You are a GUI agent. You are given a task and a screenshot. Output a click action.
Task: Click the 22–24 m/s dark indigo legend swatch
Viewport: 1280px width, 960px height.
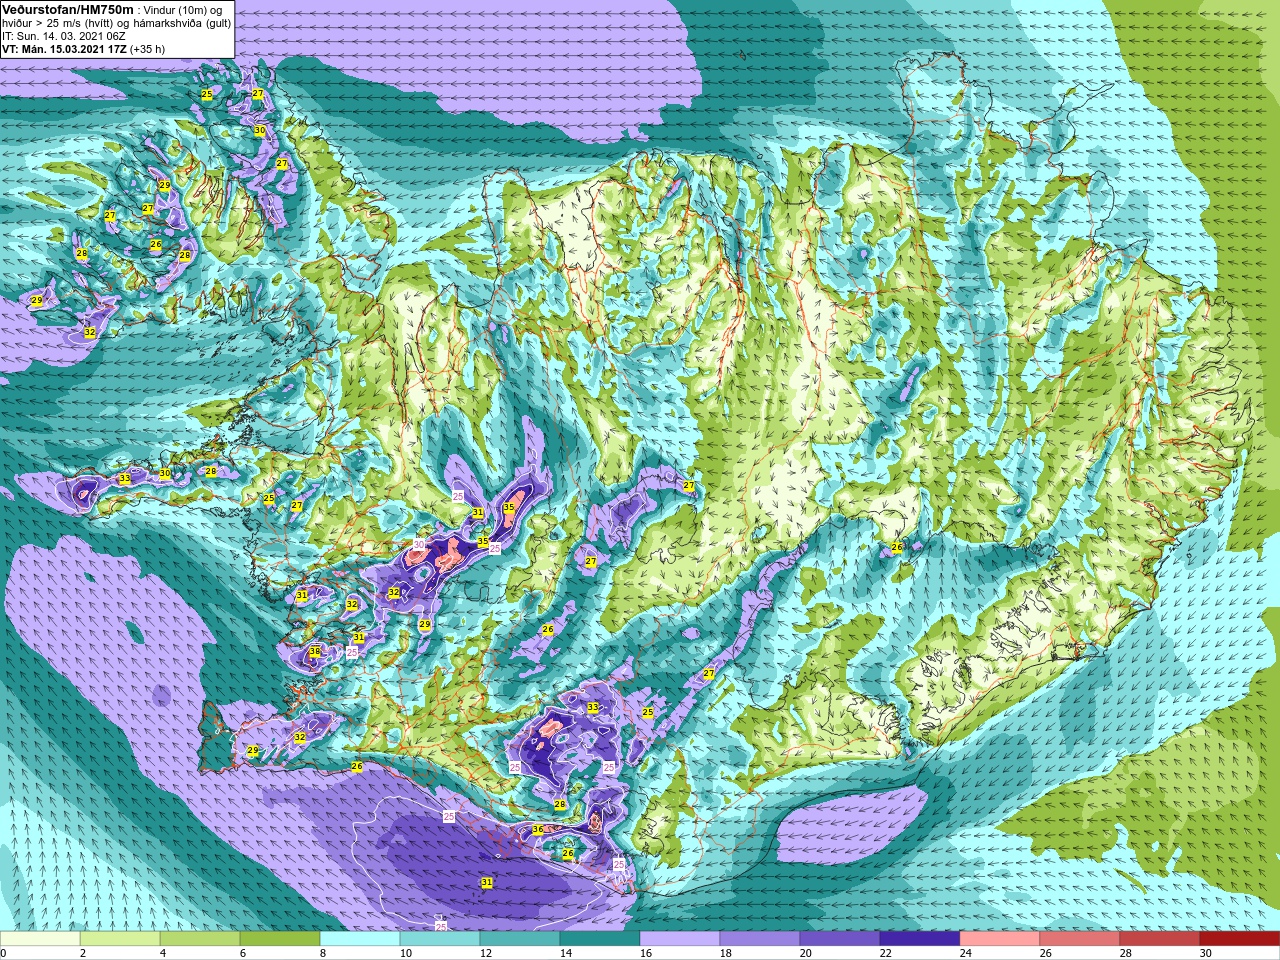click(920, 939)
